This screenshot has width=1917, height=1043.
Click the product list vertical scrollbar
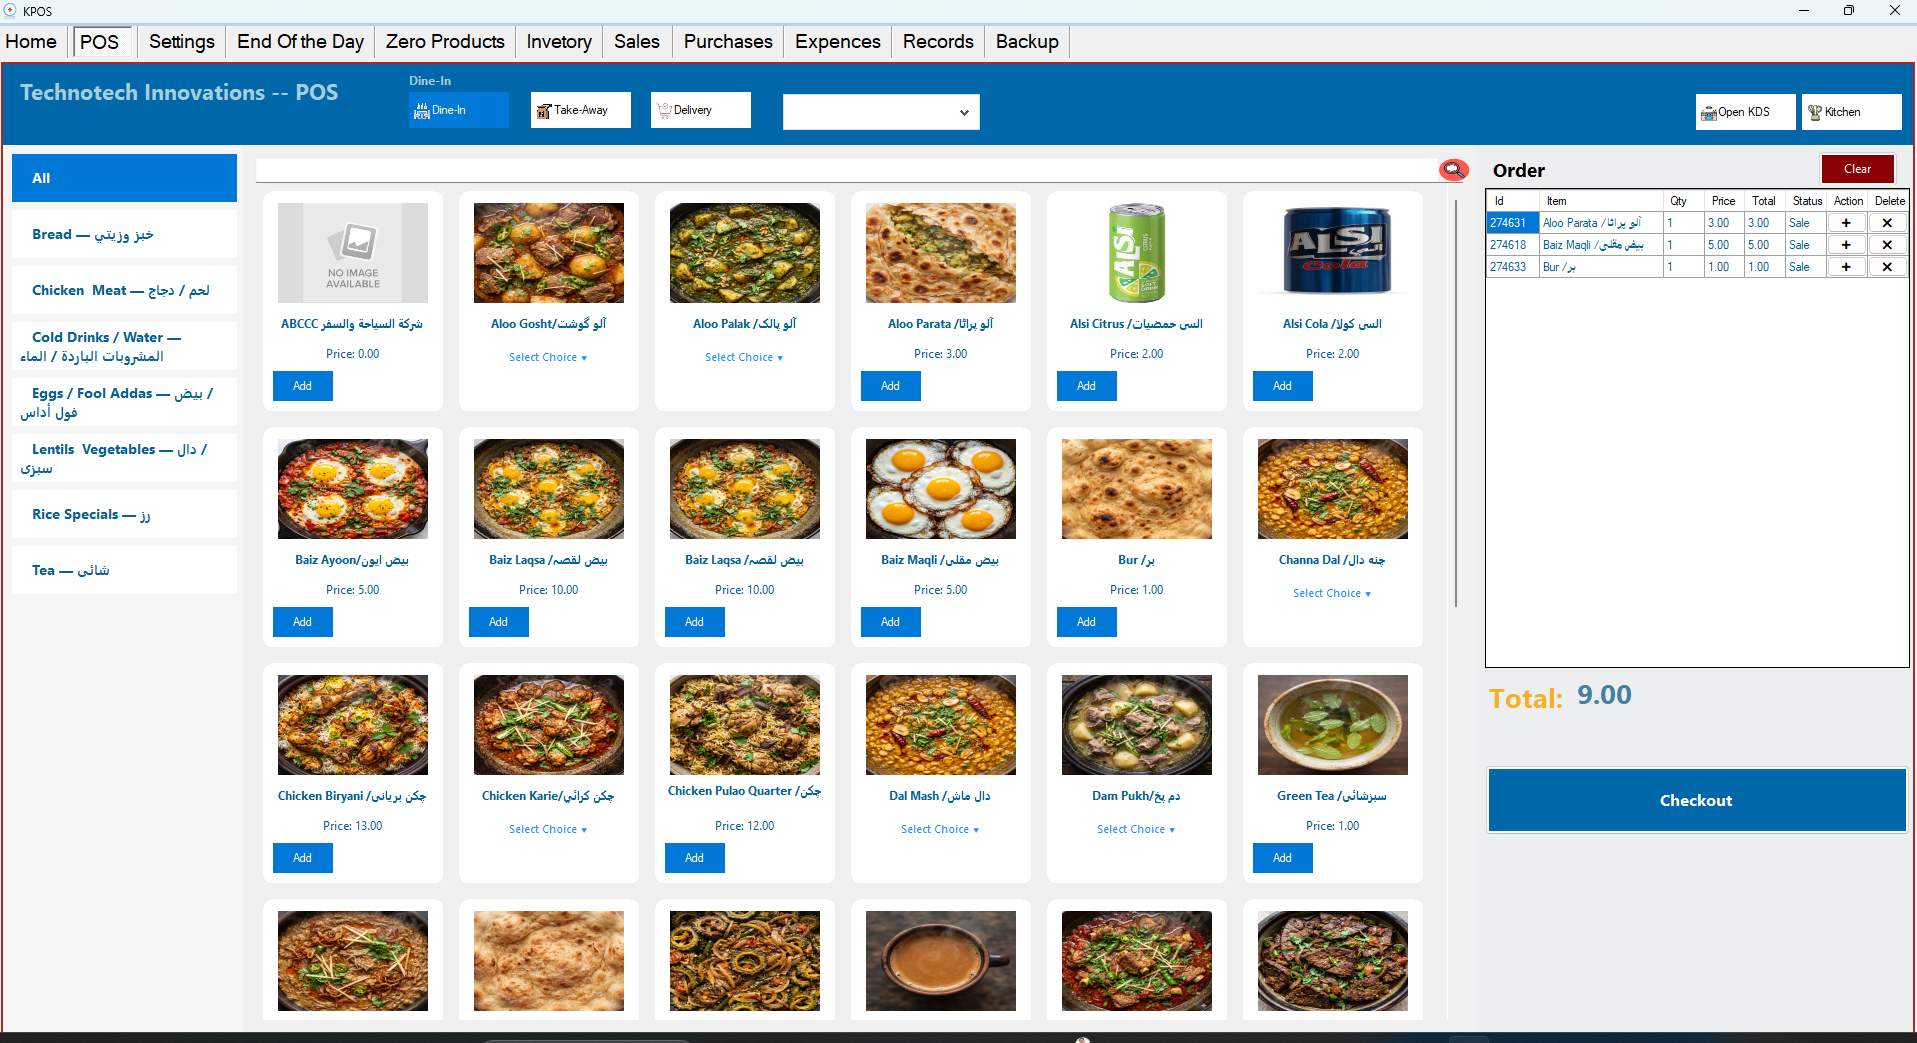point(1456,402)
